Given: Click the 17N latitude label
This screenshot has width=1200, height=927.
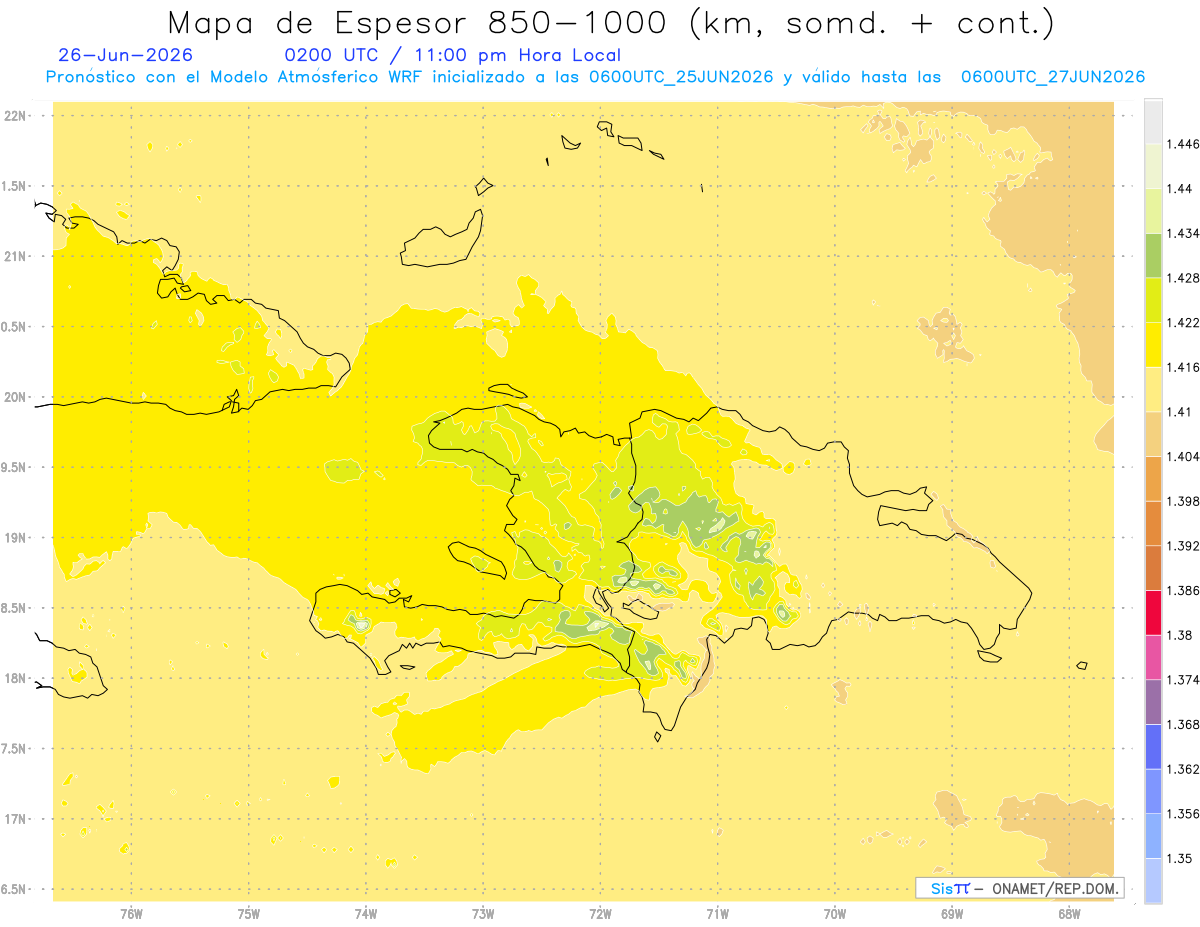Looking at the screenshot, I should pos(16,820).
